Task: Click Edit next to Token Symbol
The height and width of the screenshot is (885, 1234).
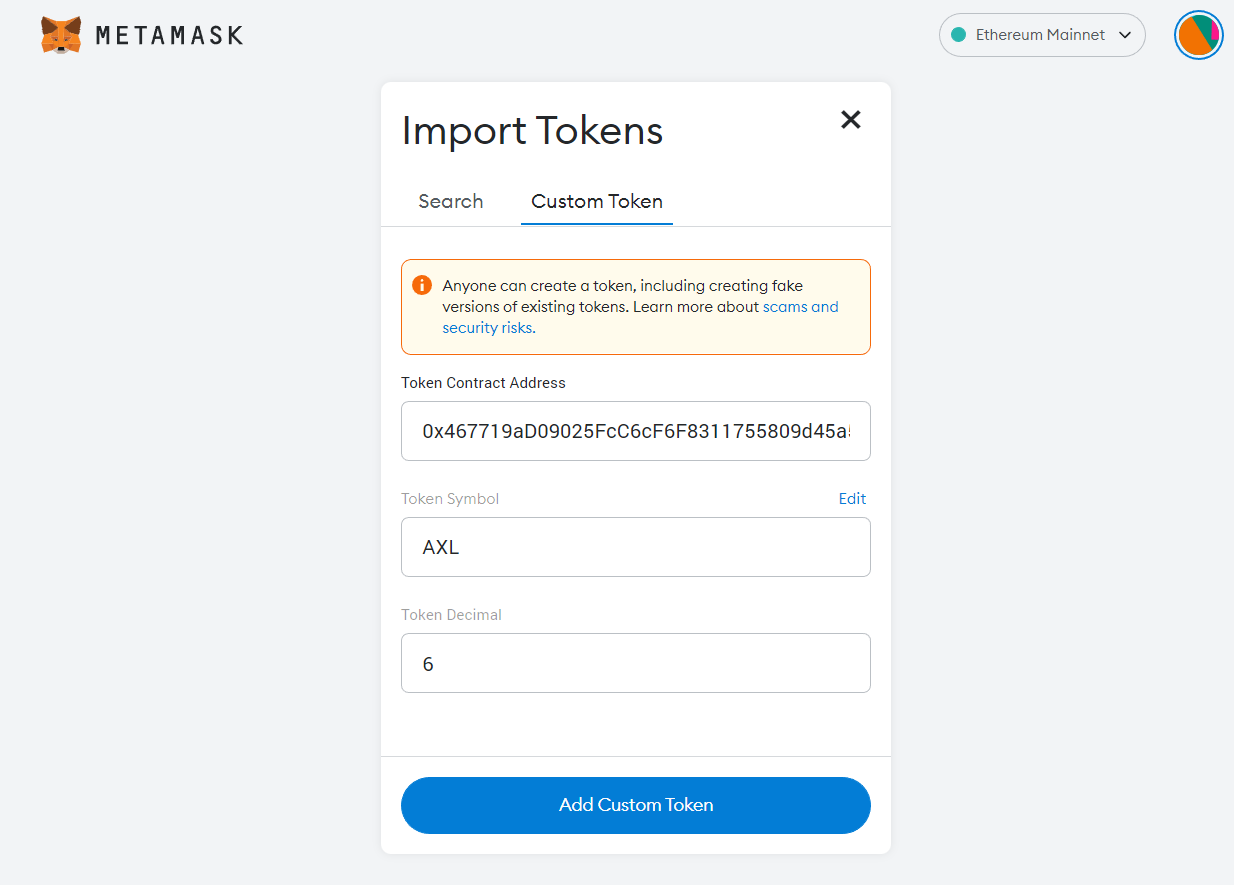Action: tap(852, 498)
